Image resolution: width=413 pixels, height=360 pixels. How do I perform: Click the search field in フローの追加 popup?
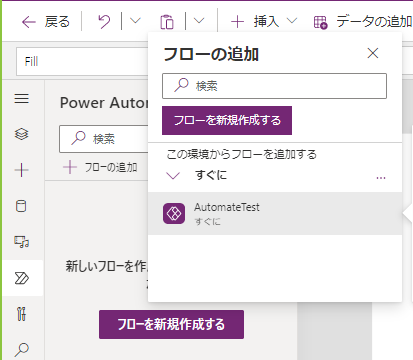(274, 86)
